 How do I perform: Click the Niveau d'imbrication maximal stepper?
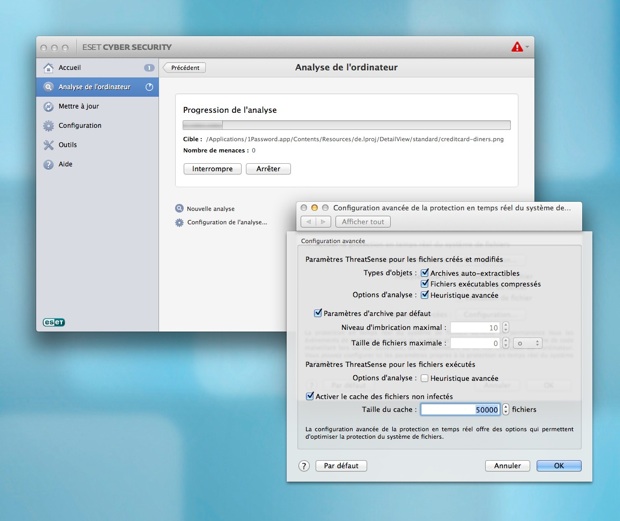coord(505,327)
